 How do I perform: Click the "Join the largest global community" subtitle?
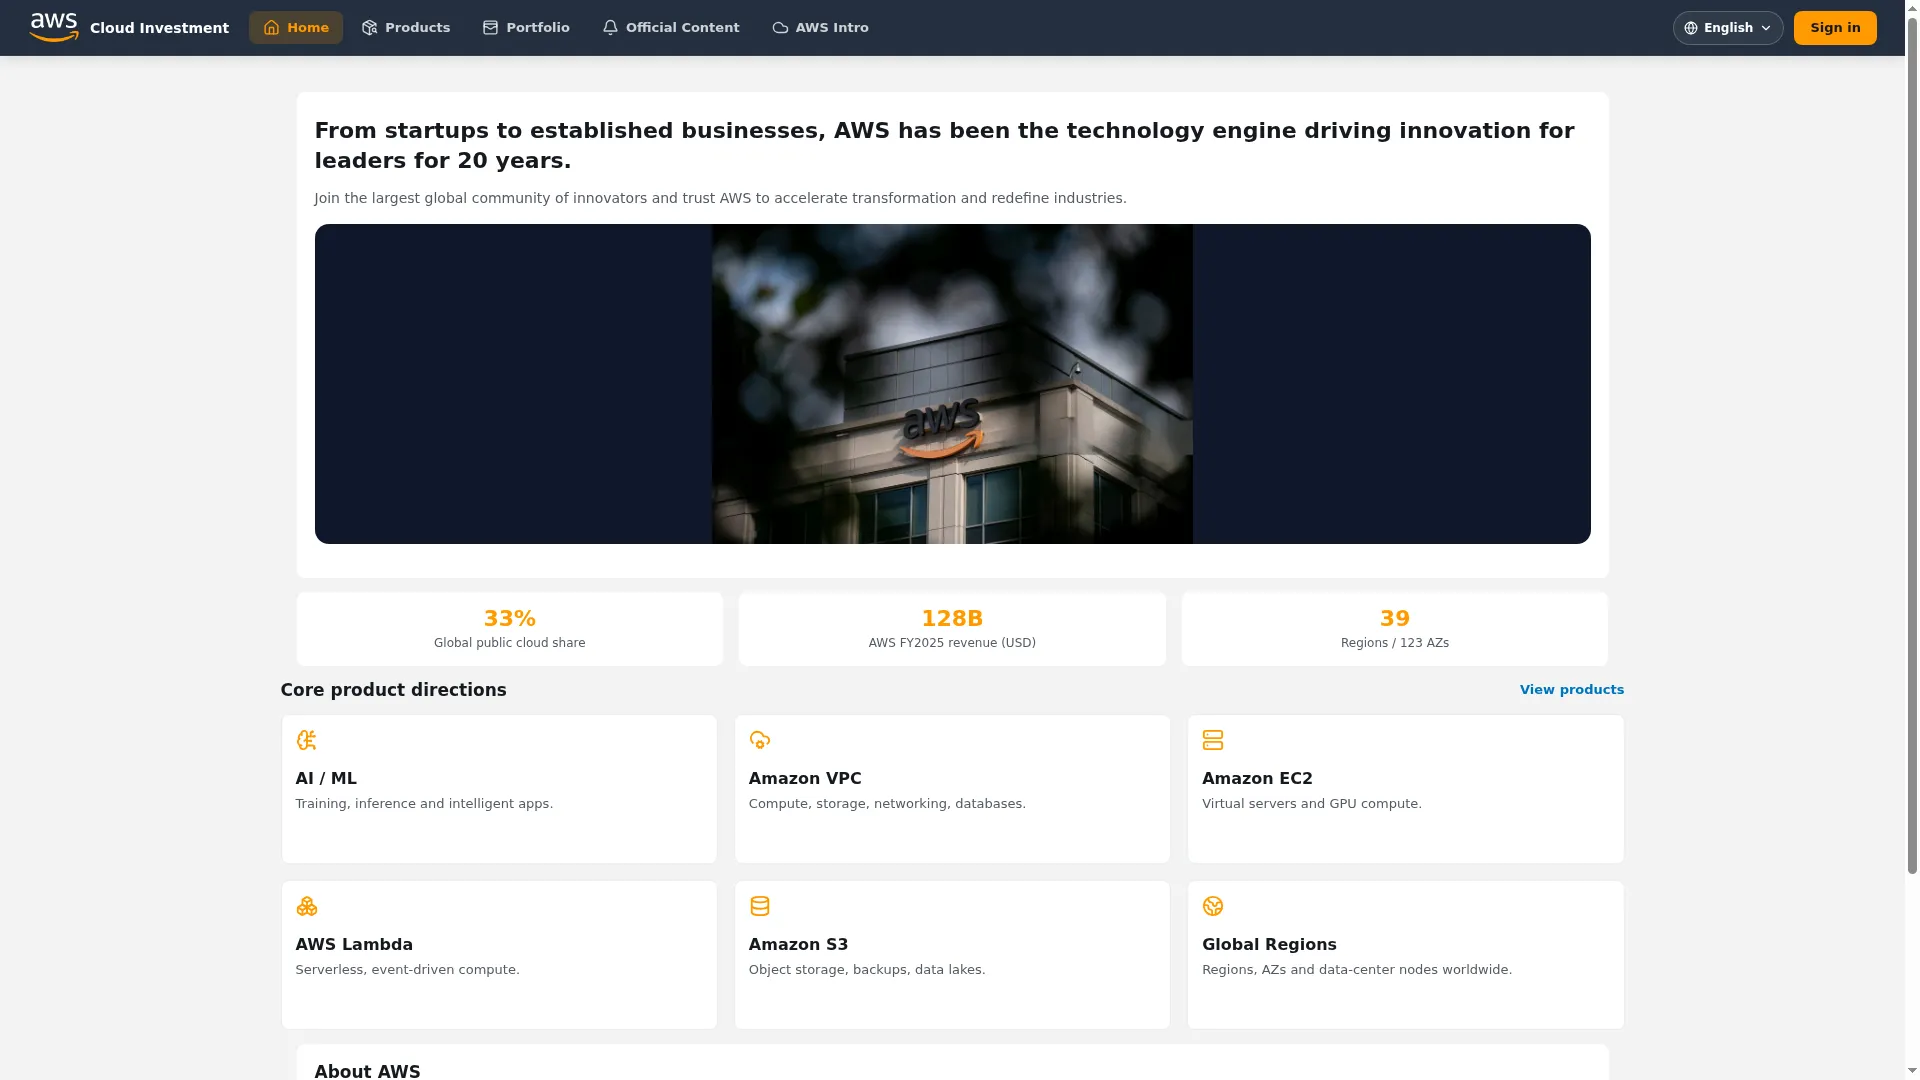click(x=720, y=198)
